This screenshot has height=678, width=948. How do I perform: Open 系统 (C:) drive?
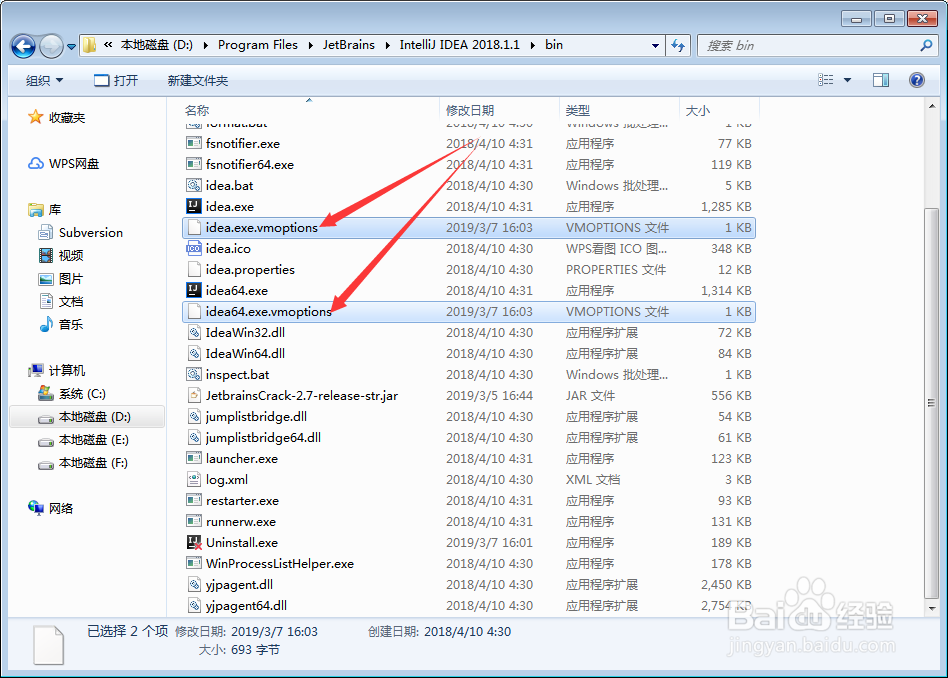[71, 394]
